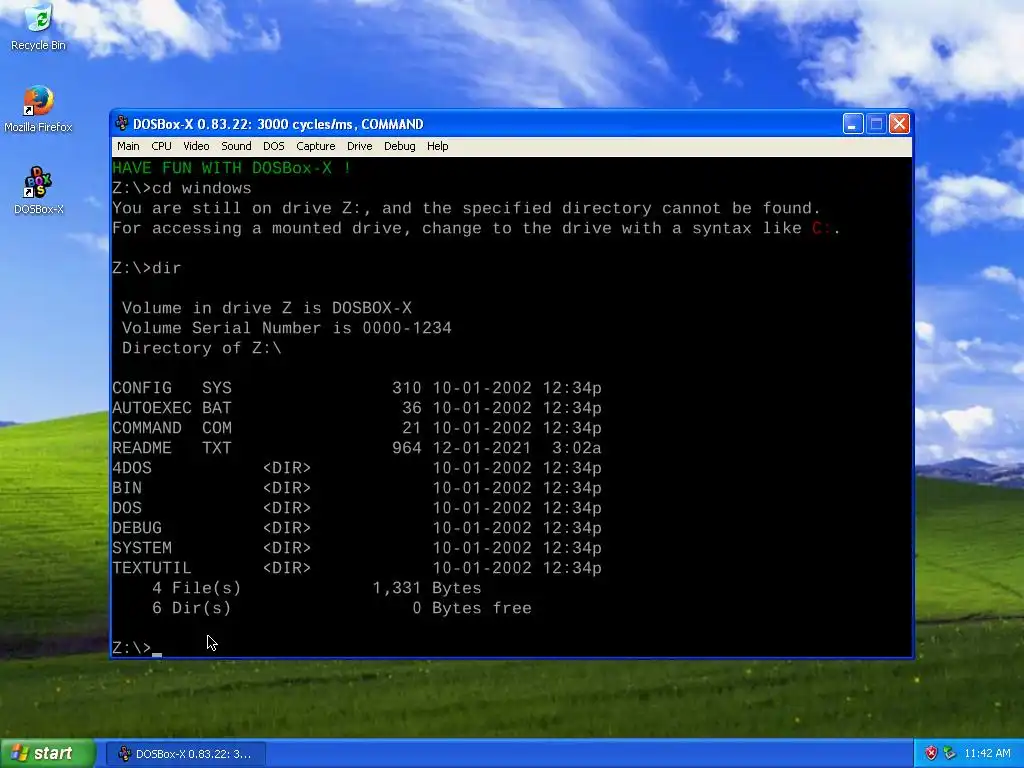
Task: Click the CONFIG SYS file entry
Action: (357, 388)
